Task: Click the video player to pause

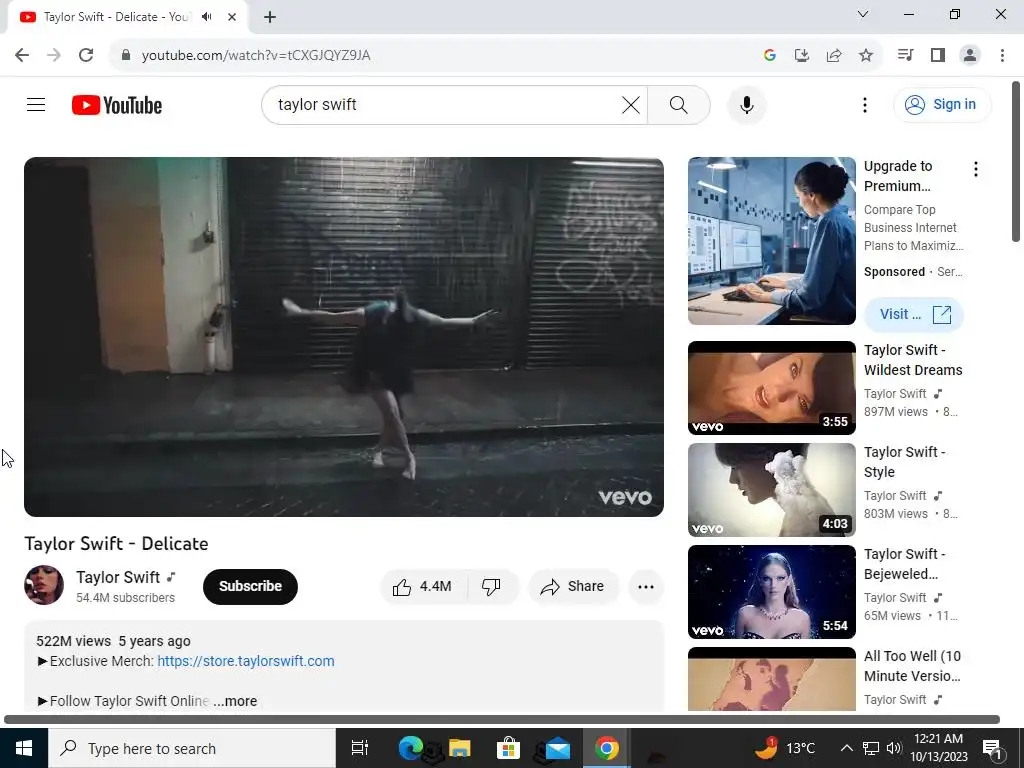Action: [344, 336]
